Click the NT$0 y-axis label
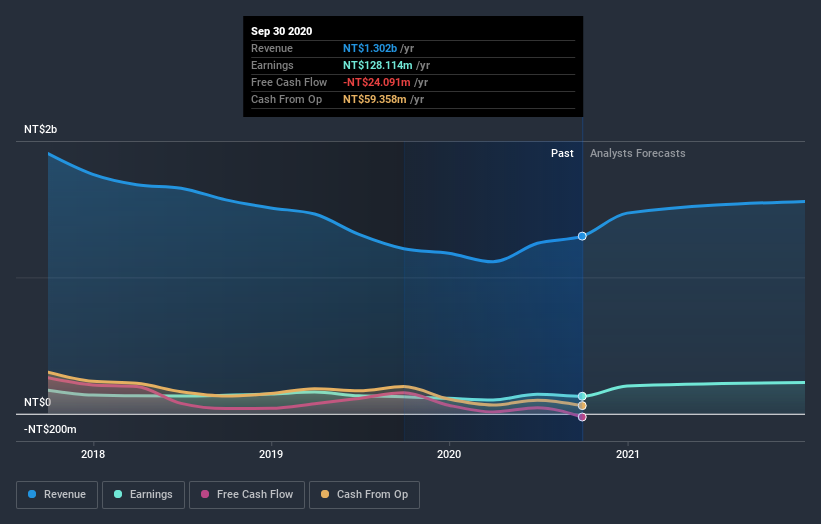The image size is (821, 524). pos(38,402)
